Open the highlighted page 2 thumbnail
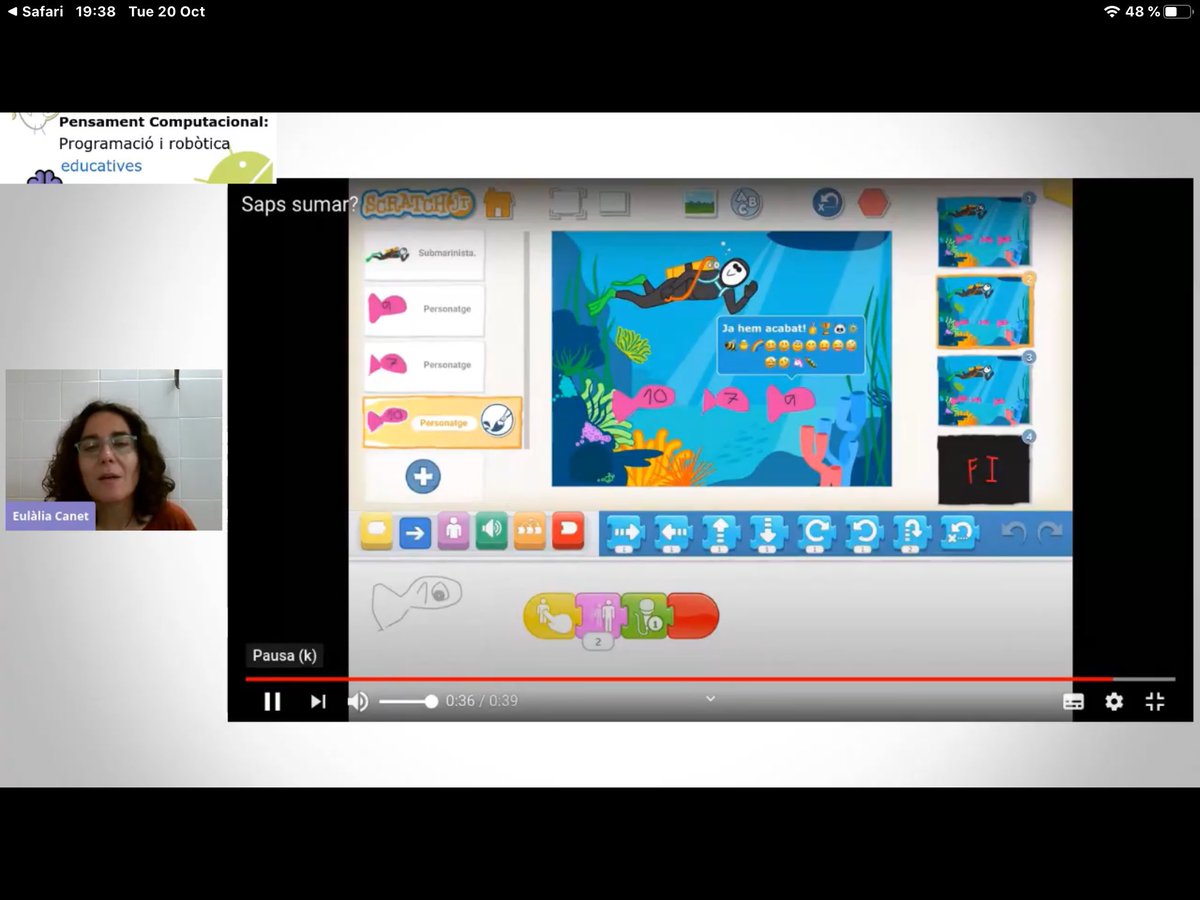Viewport: 1200px width, 900px height. (x=984, y=311)
